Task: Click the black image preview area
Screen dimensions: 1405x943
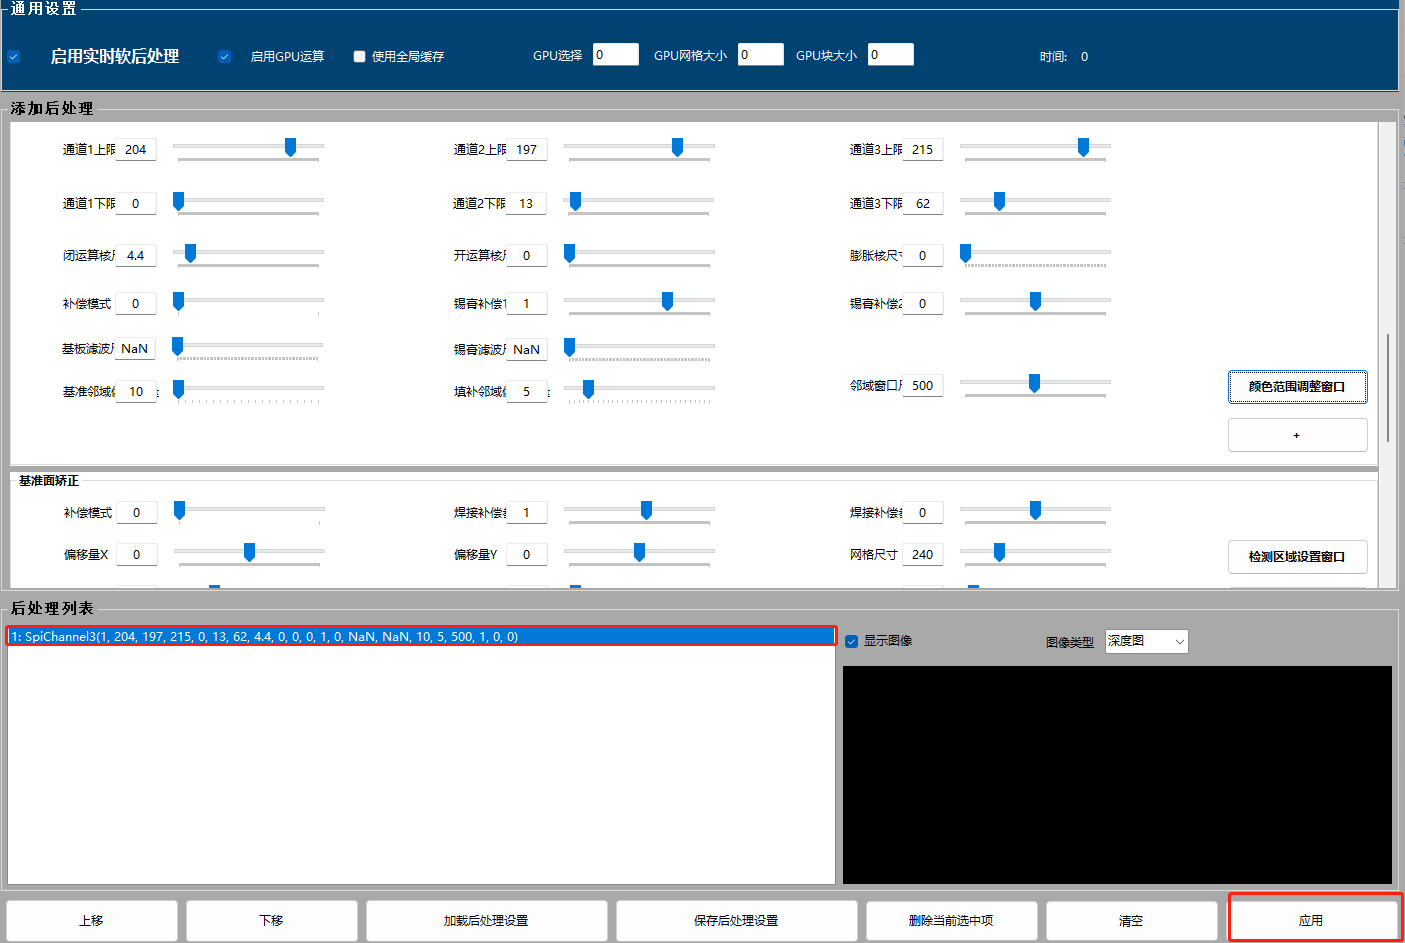Action: [1117, 775]
